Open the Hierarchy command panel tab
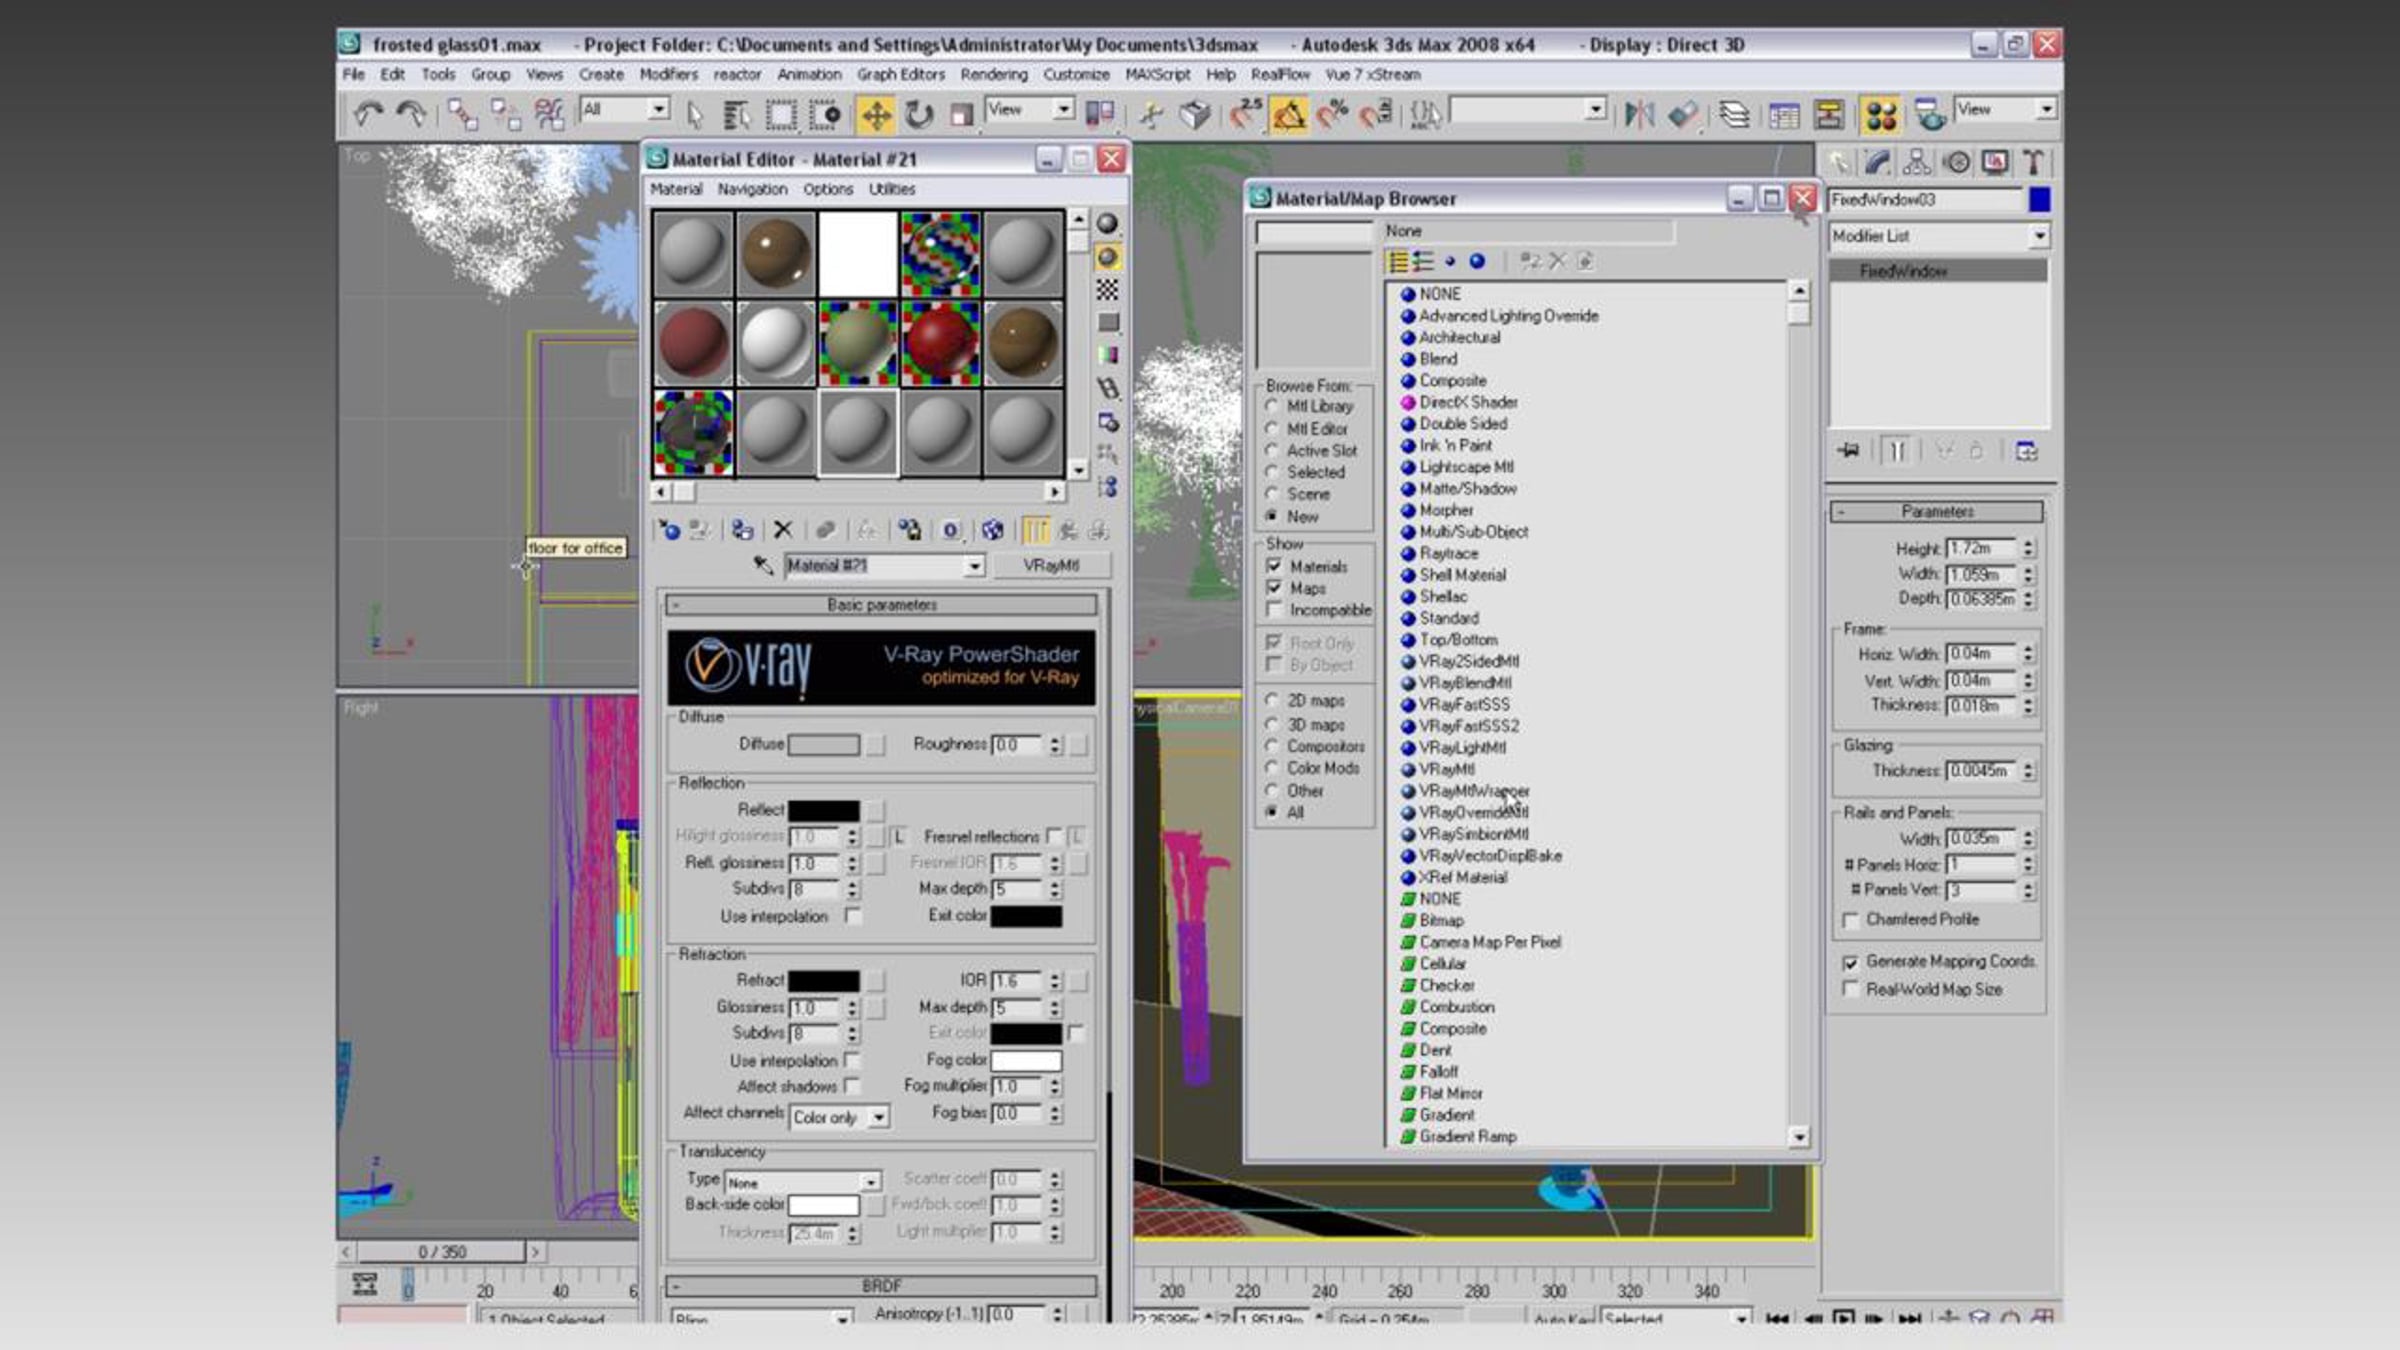This screenshot has height=1350, width=2400. pos(1916,162)
